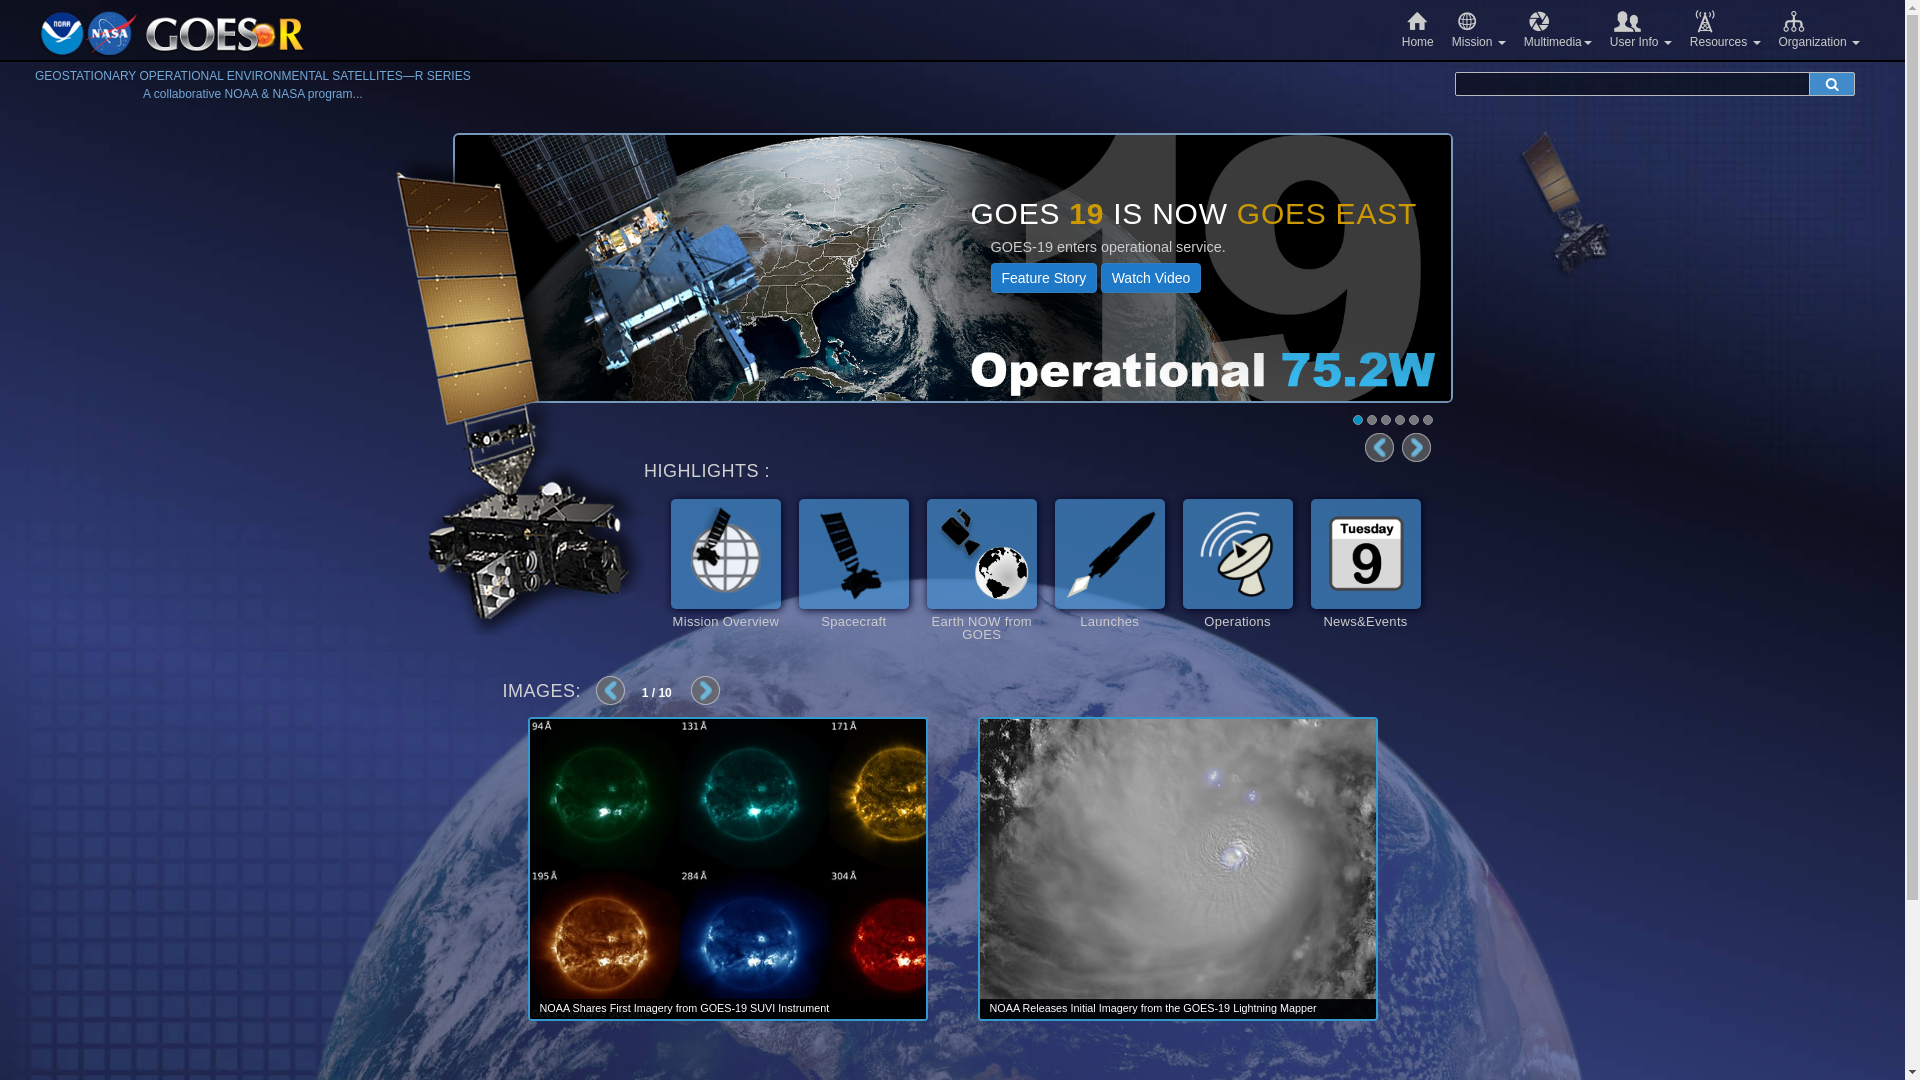The width and height of the screenshot is (1920, 1080).
Task: Open the Feature Story button
Action: [x=1043, y=278]
